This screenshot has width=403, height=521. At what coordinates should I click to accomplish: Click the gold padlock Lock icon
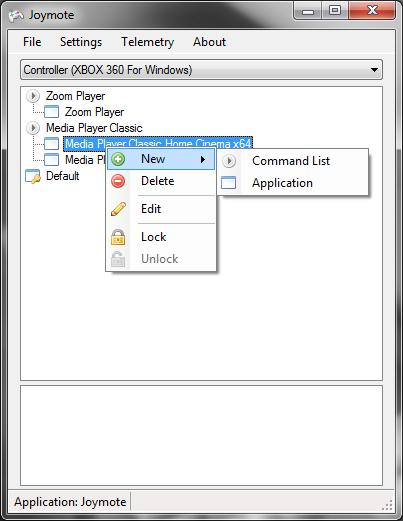click(118, 237)
